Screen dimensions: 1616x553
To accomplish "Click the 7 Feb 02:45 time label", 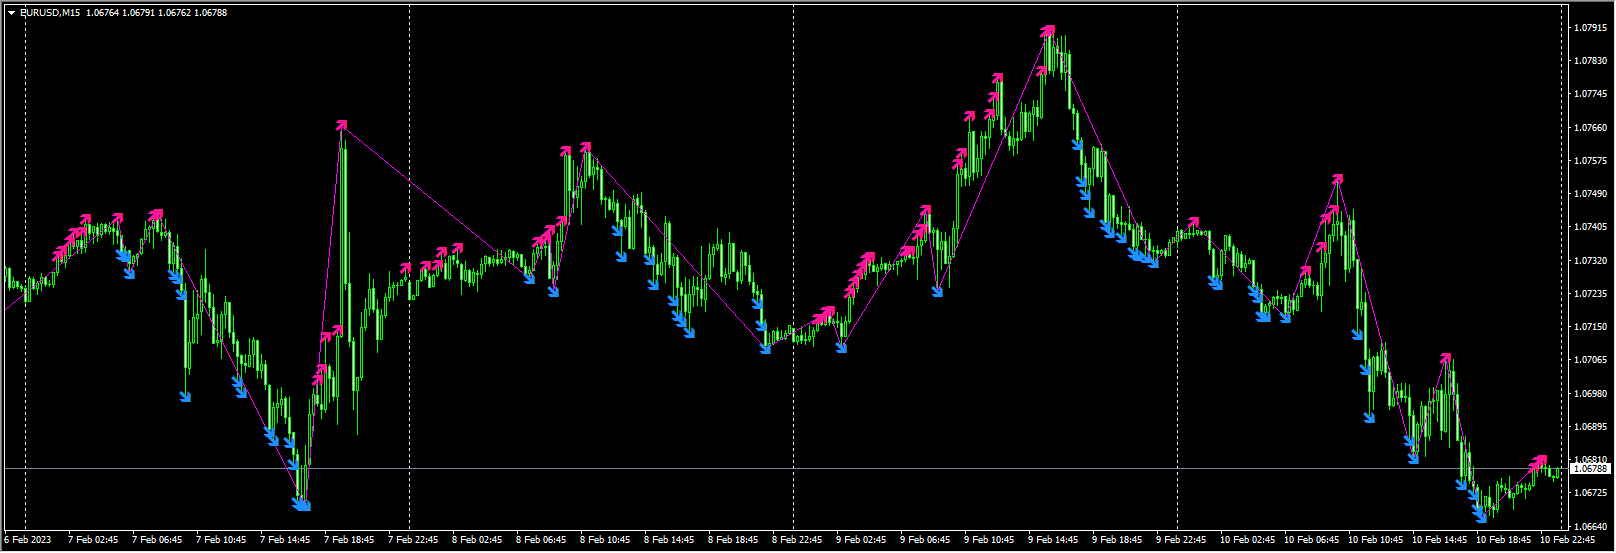I will [x=93, y=540].
